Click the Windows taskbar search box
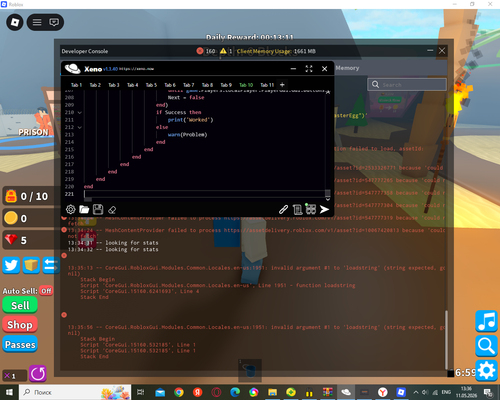 tap(75, 392)
